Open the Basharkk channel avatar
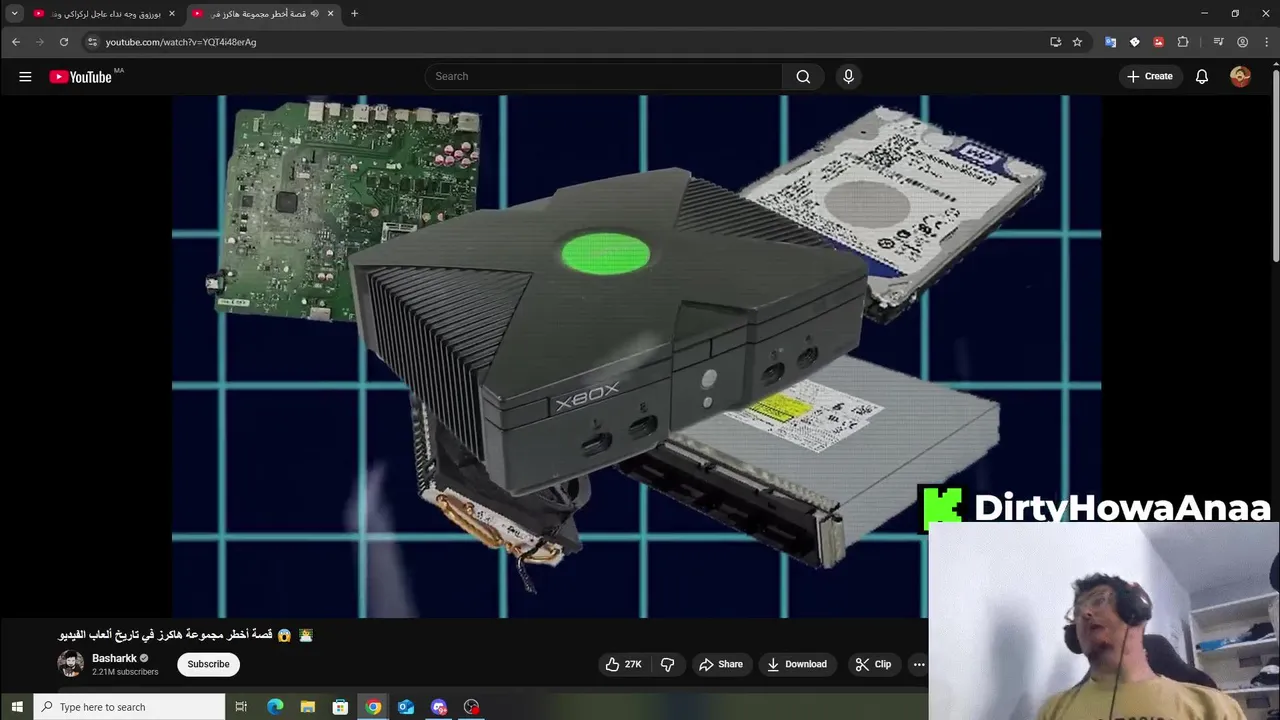The width and height of the screenshot is (1280, 720). pyautogui.click(x=71, y=664)
